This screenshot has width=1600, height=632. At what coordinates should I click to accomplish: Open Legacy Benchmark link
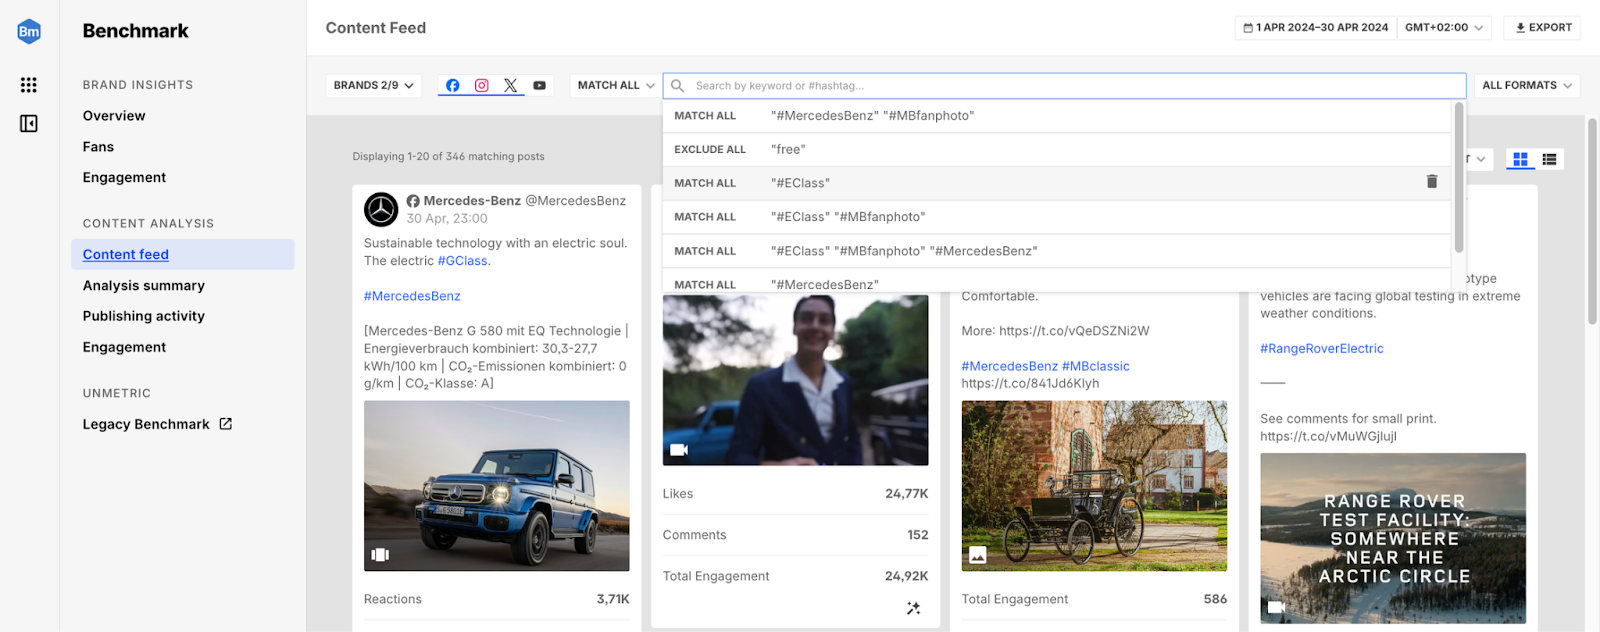[x=146, y=424]
